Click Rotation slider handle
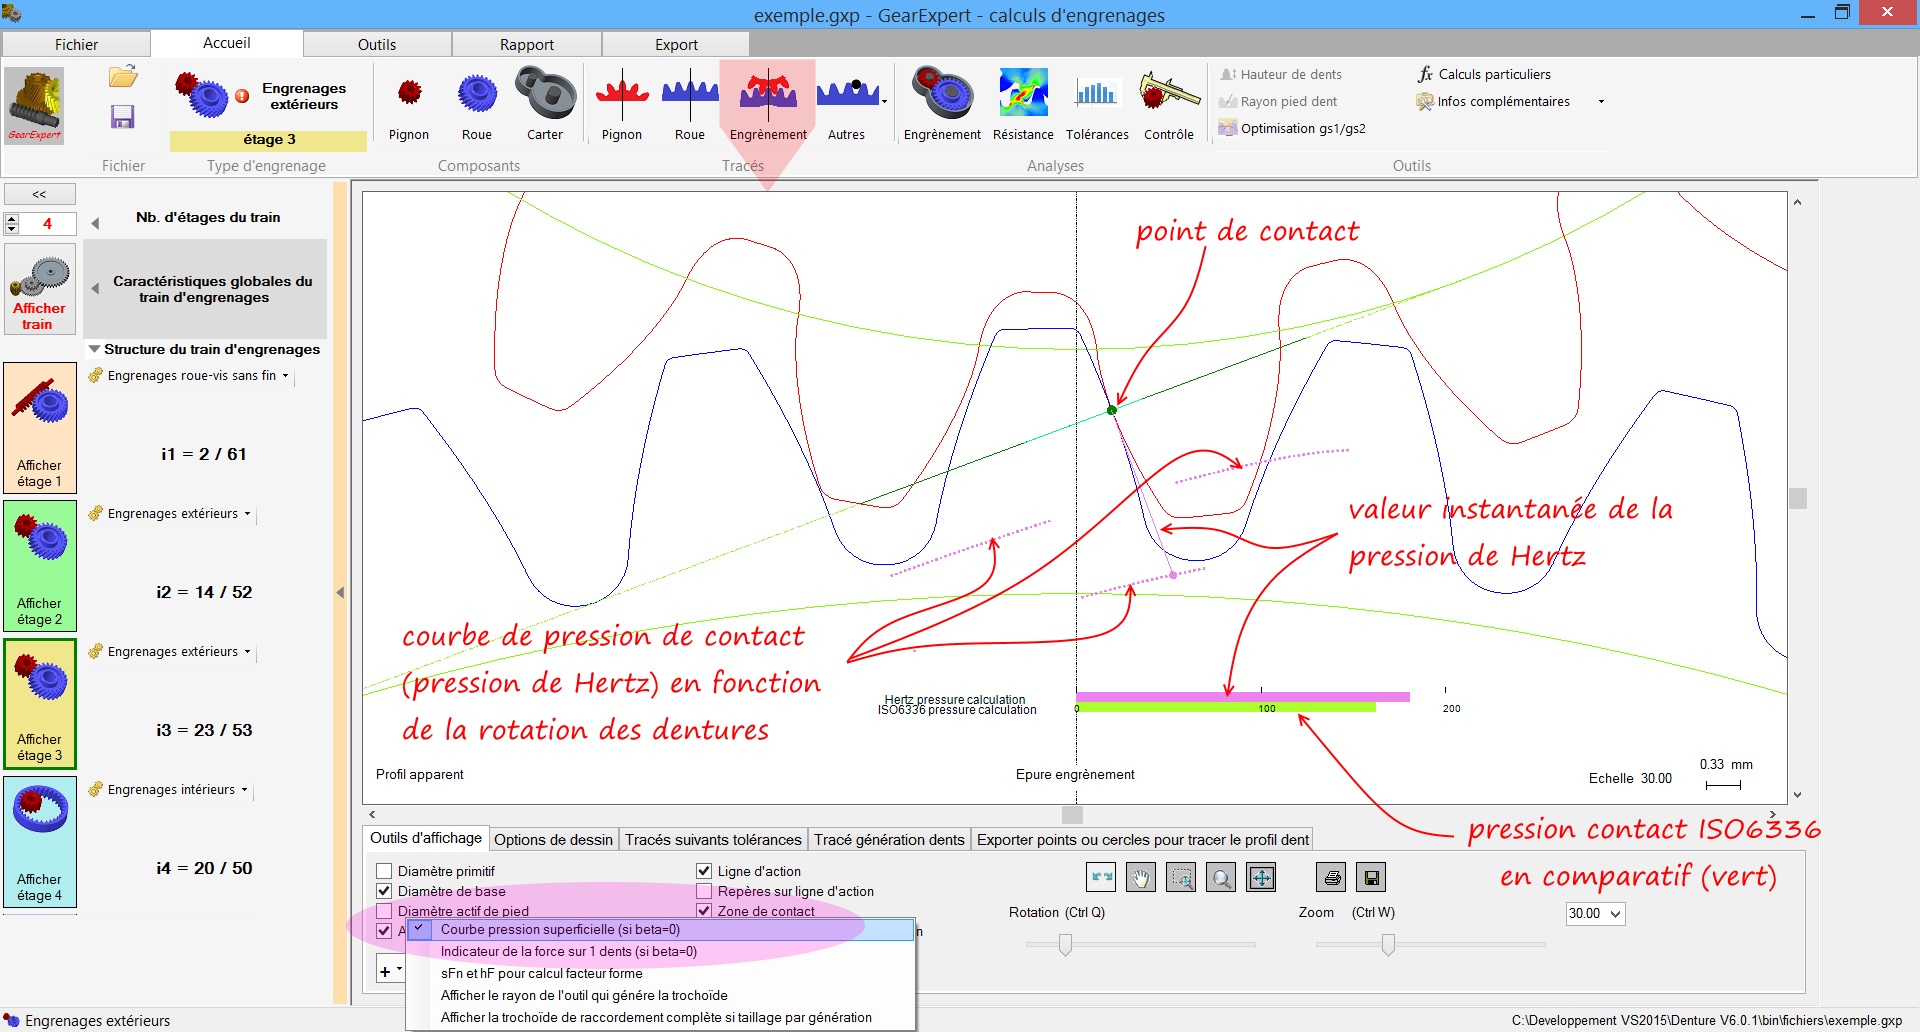1920x1032 pixels. [x=1065, y=944]
